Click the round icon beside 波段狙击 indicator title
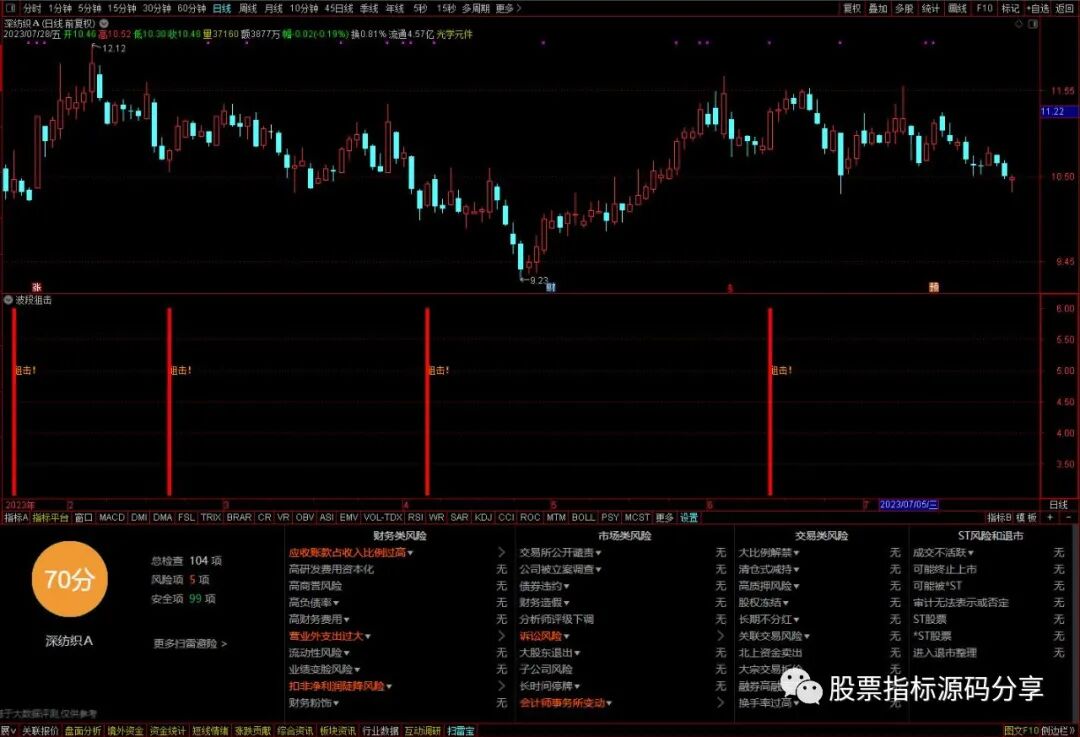1080x737 pixels. click(x=8, y=300)
